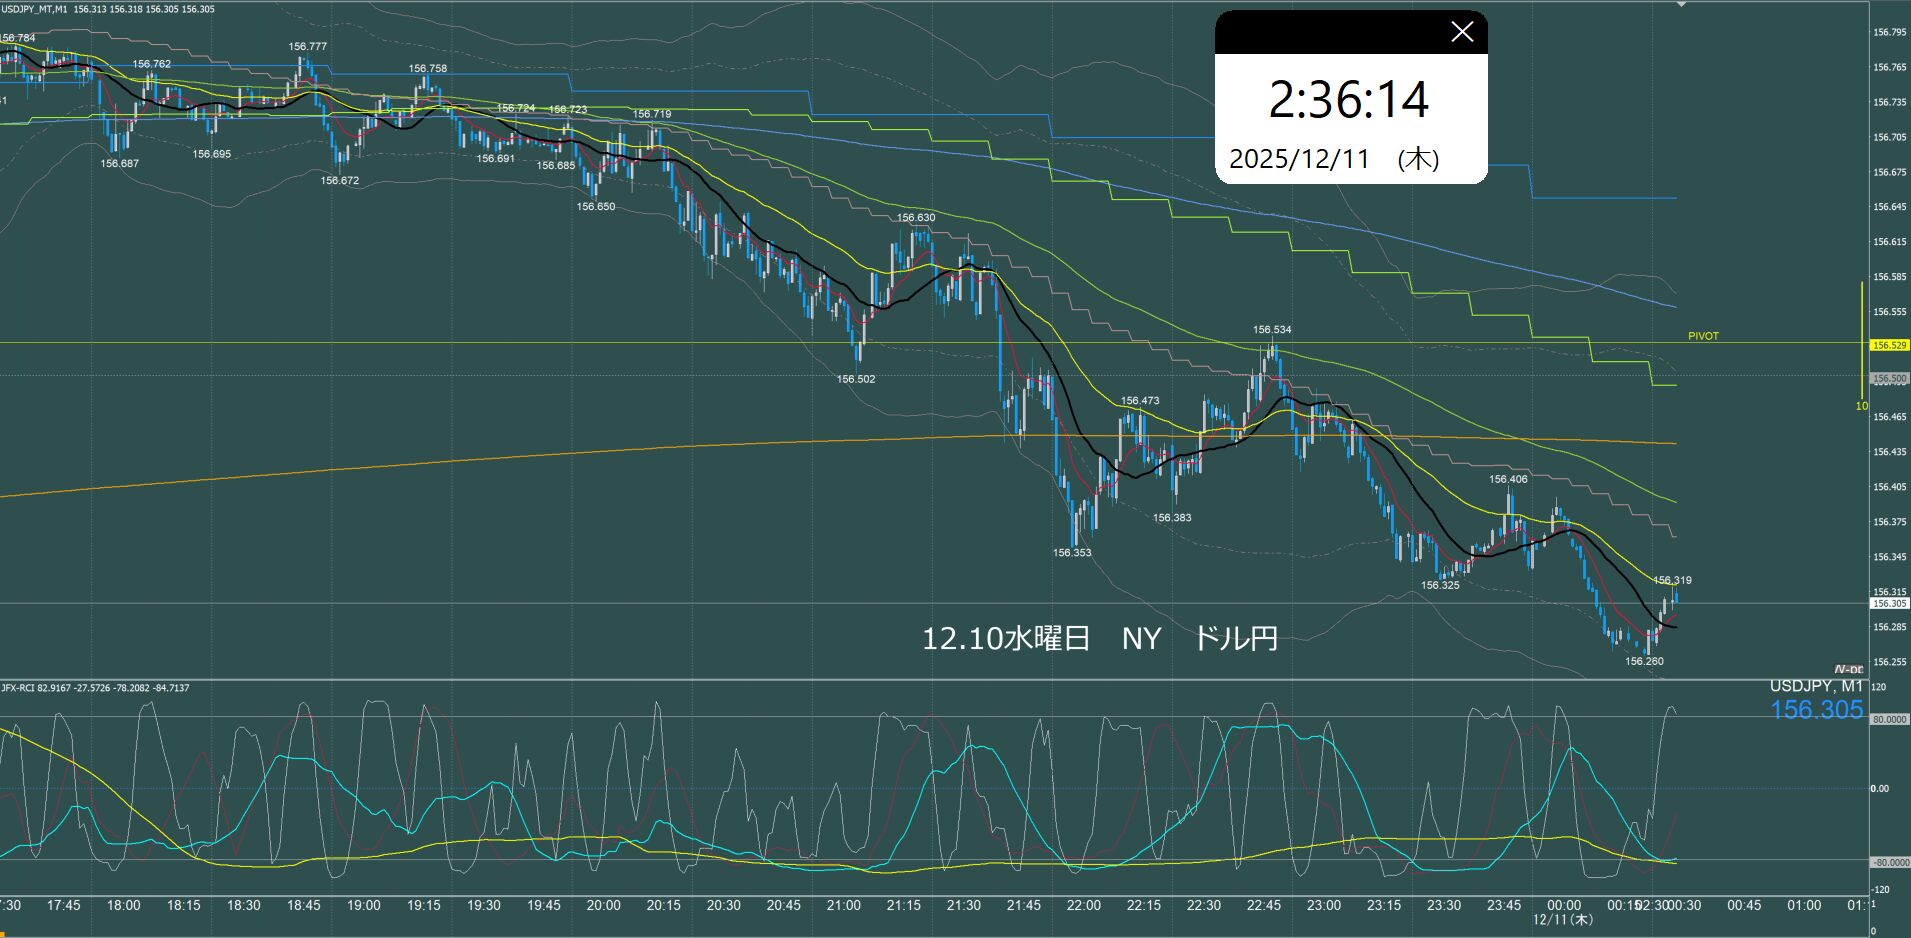Click the 156.353 swing low label

coord(1072,552)
